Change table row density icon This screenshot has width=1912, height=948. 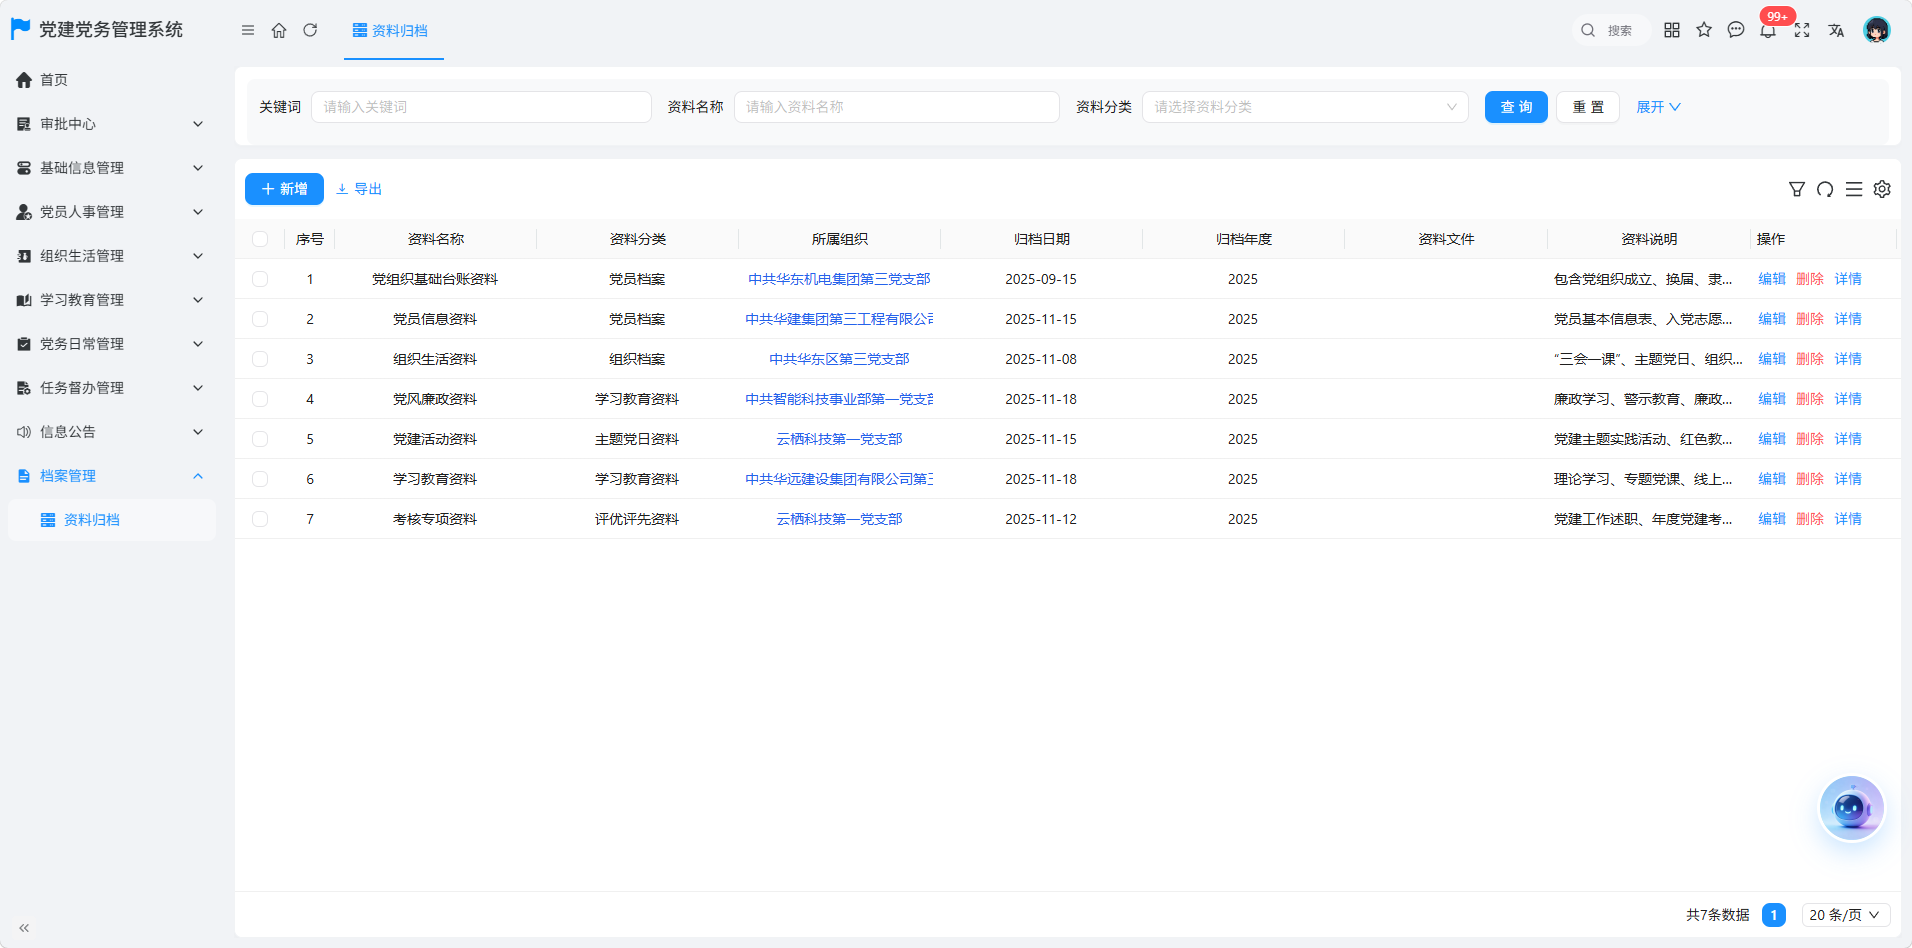coord(1854,189)
